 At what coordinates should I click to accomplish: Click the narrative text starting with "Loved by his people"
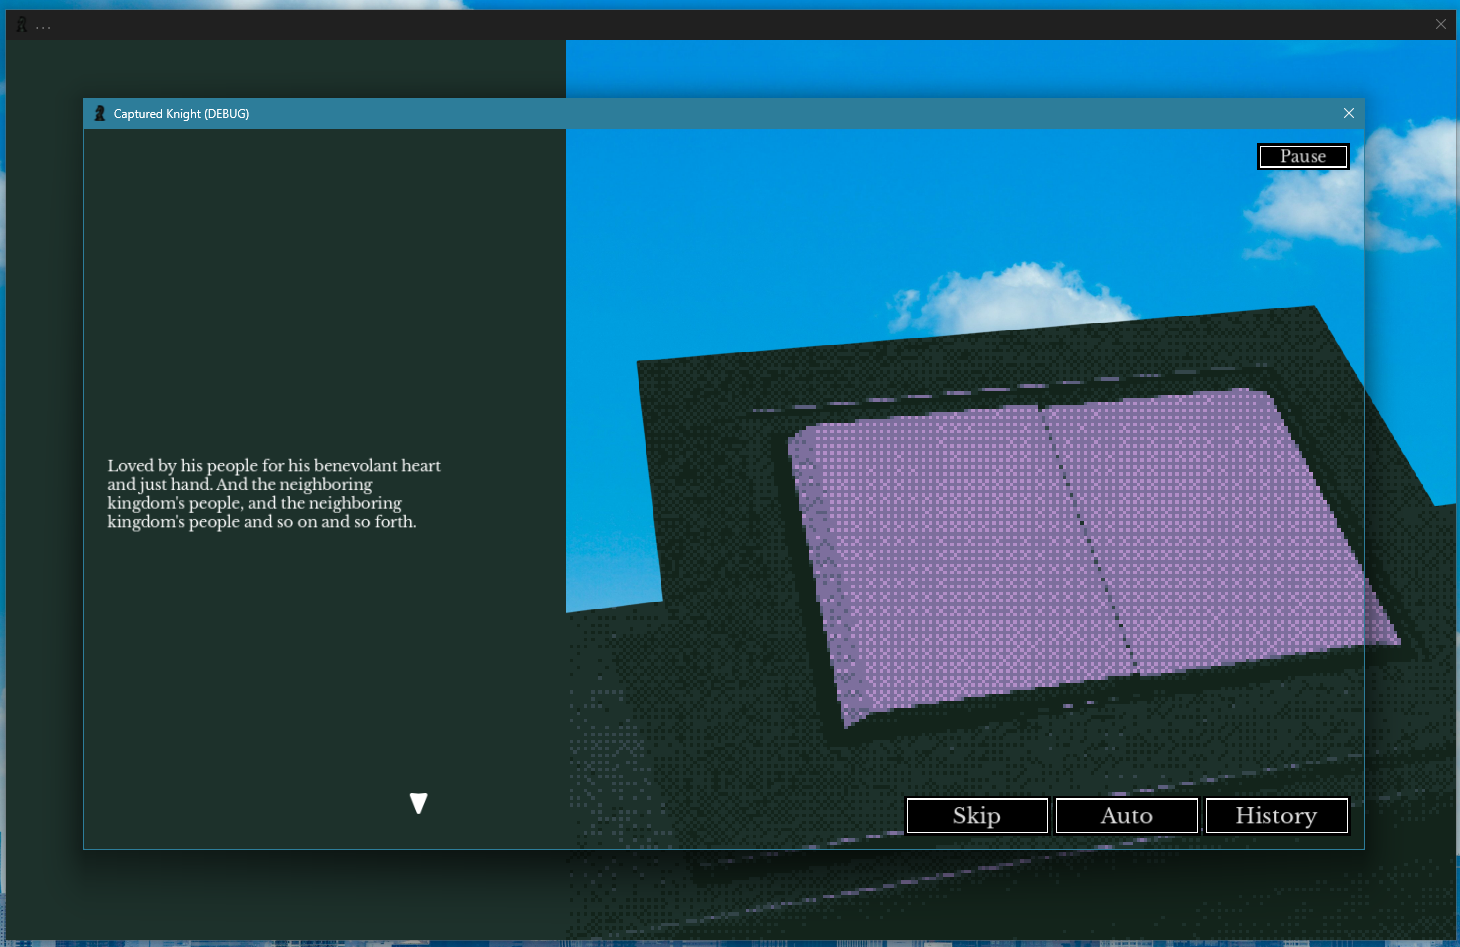(274, 493)
